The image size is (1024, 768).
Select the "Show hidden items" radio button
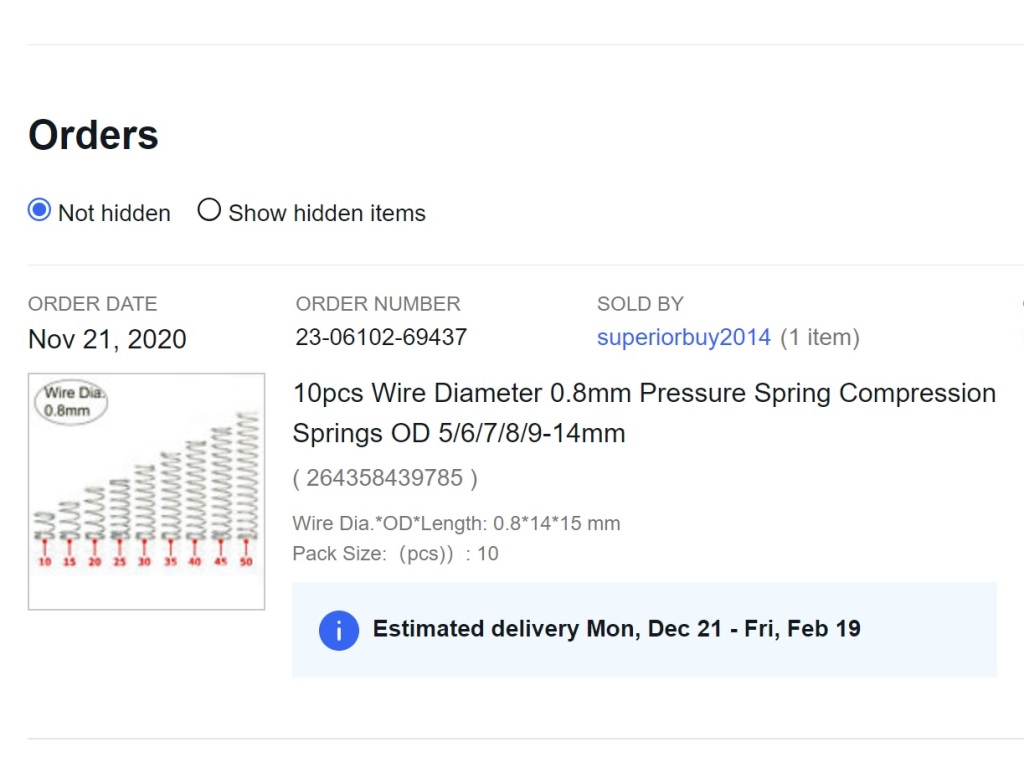coord(208,211)
